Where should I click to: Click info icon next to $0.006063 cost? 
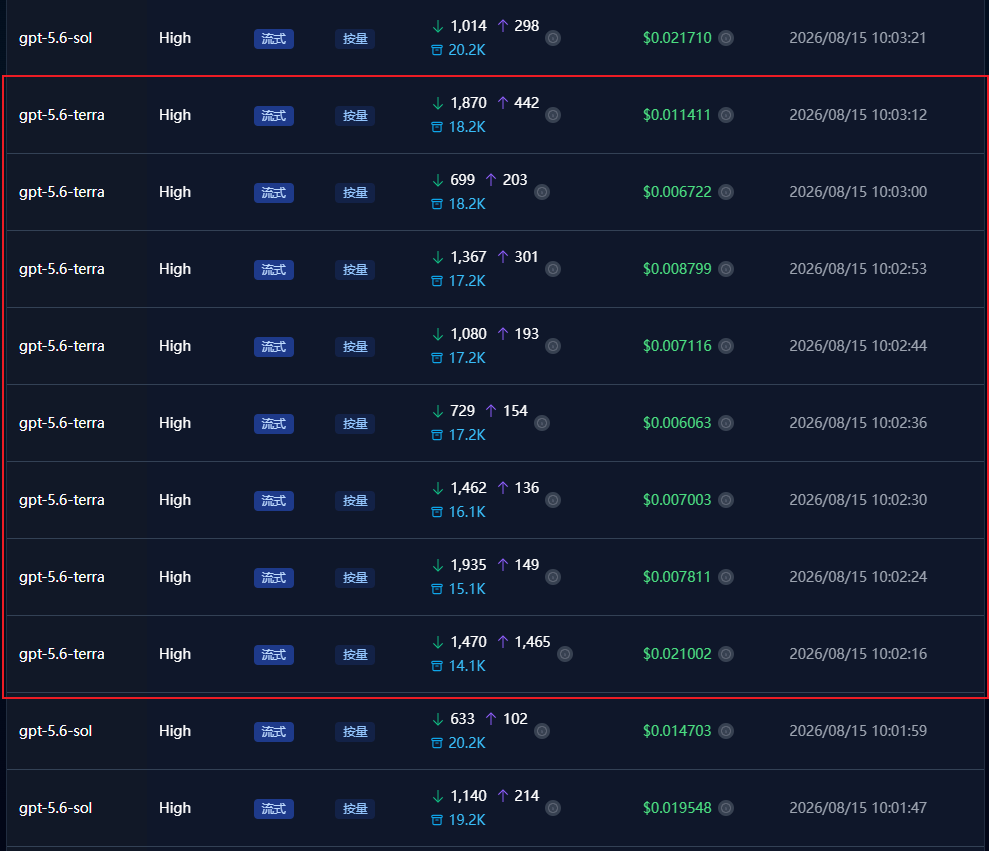[x=726, y=423]
